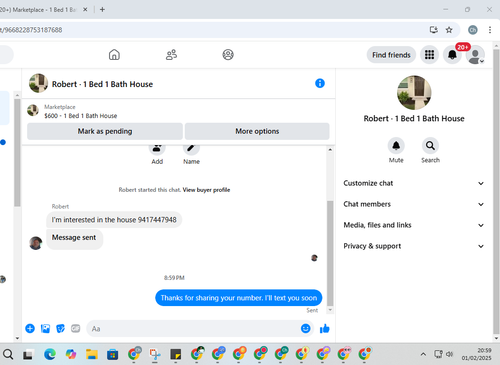Send a thumbs-up like
The image size is (500, 365).
(325, 329)
